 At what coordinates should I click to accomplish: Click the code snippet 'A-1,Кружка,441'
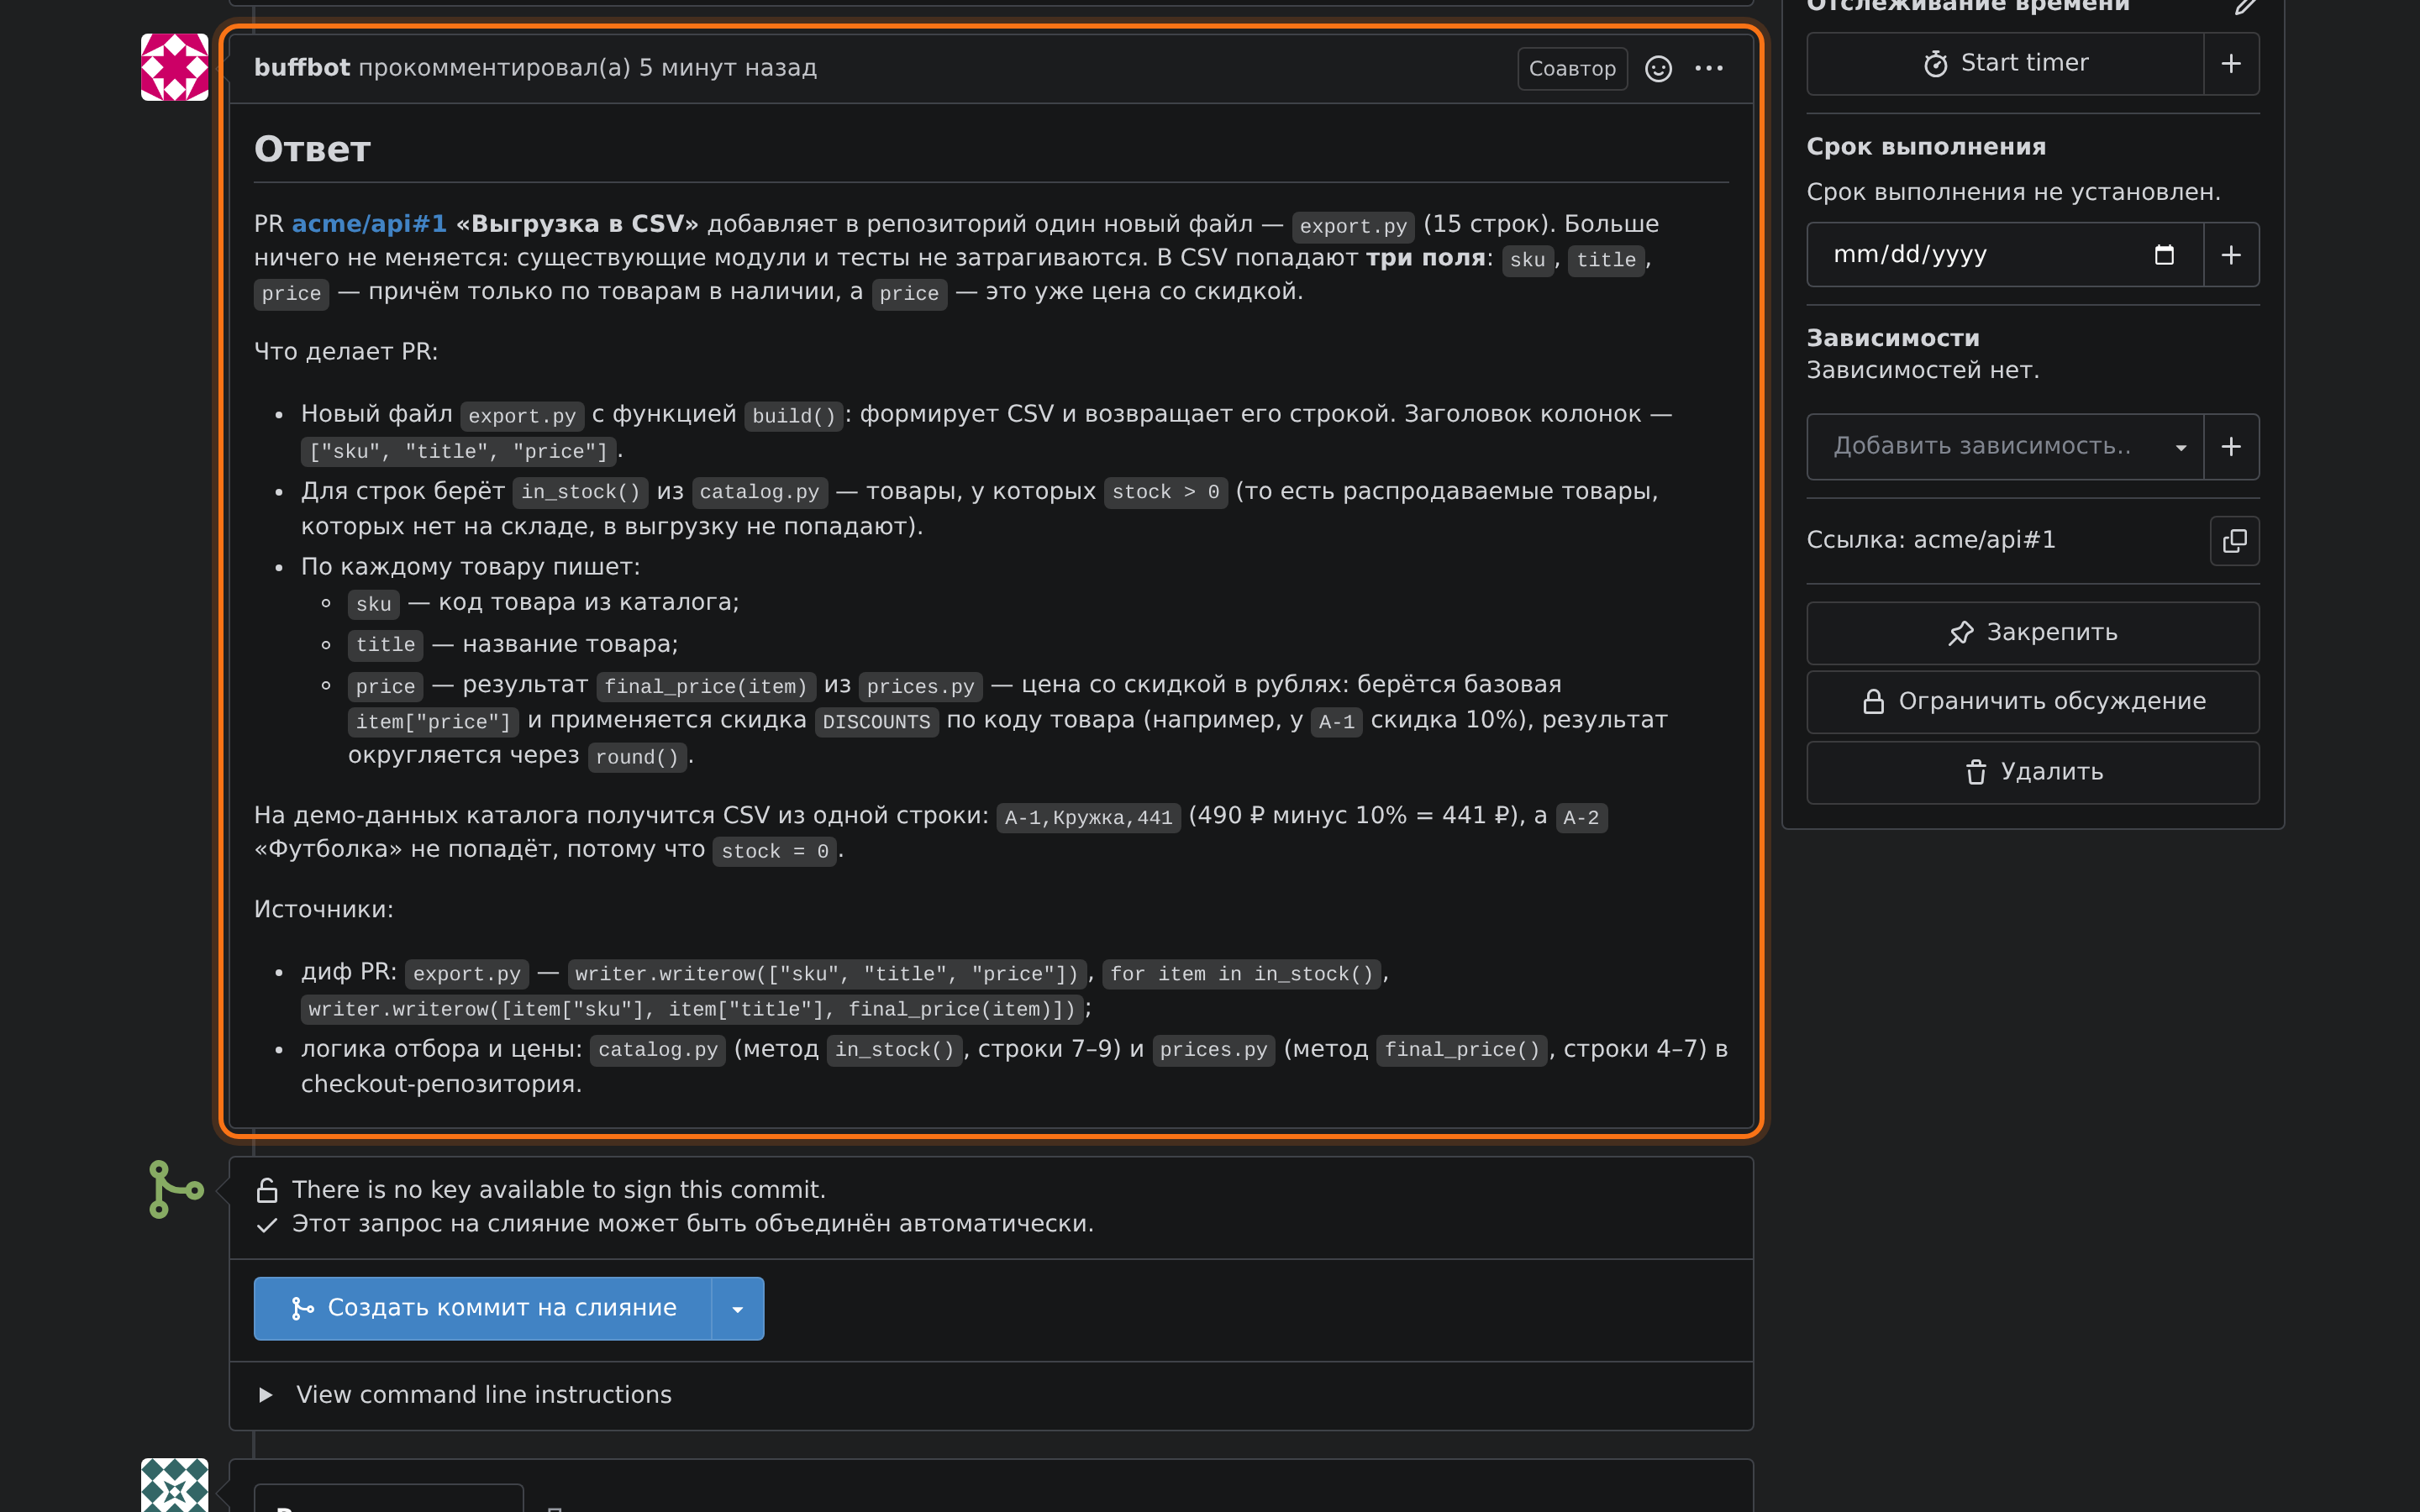click(x=1088, y=817)
